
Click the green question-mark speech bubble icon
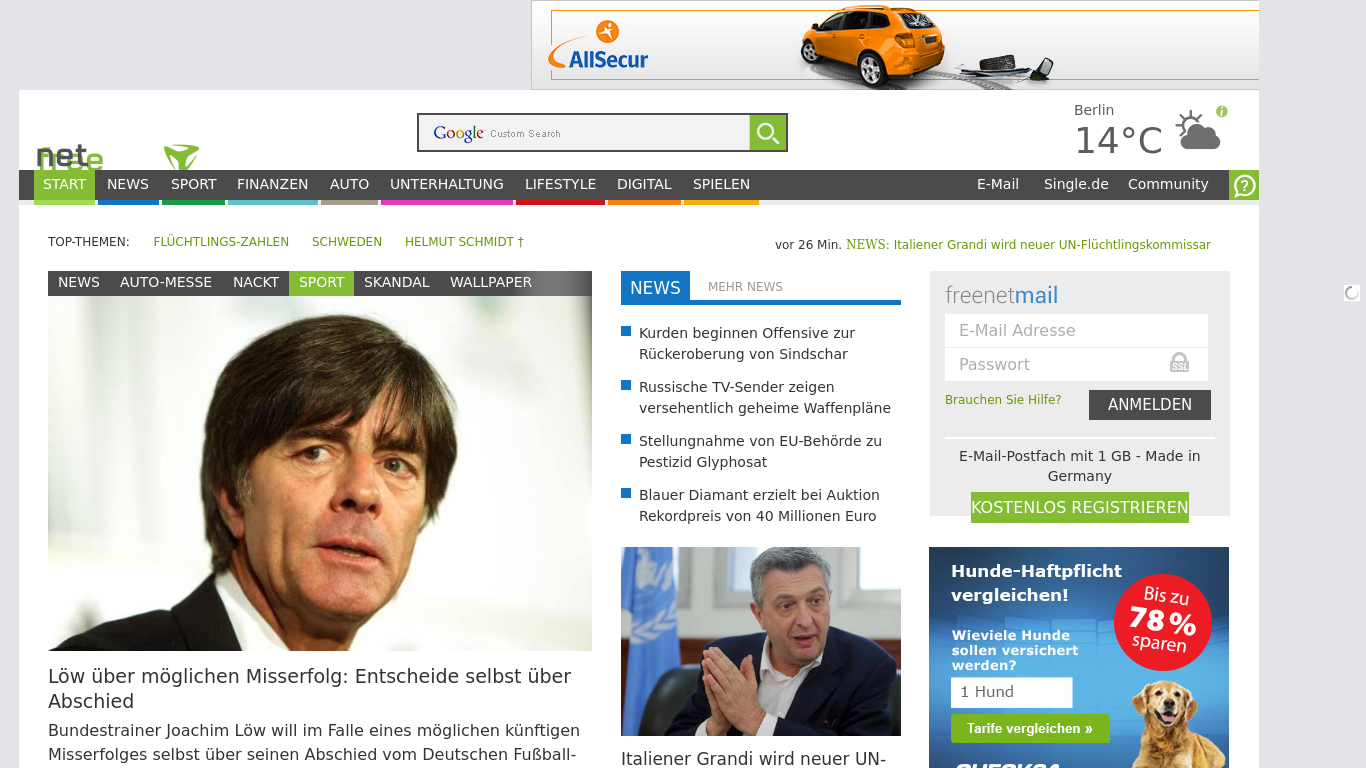tap(1244, 185)
